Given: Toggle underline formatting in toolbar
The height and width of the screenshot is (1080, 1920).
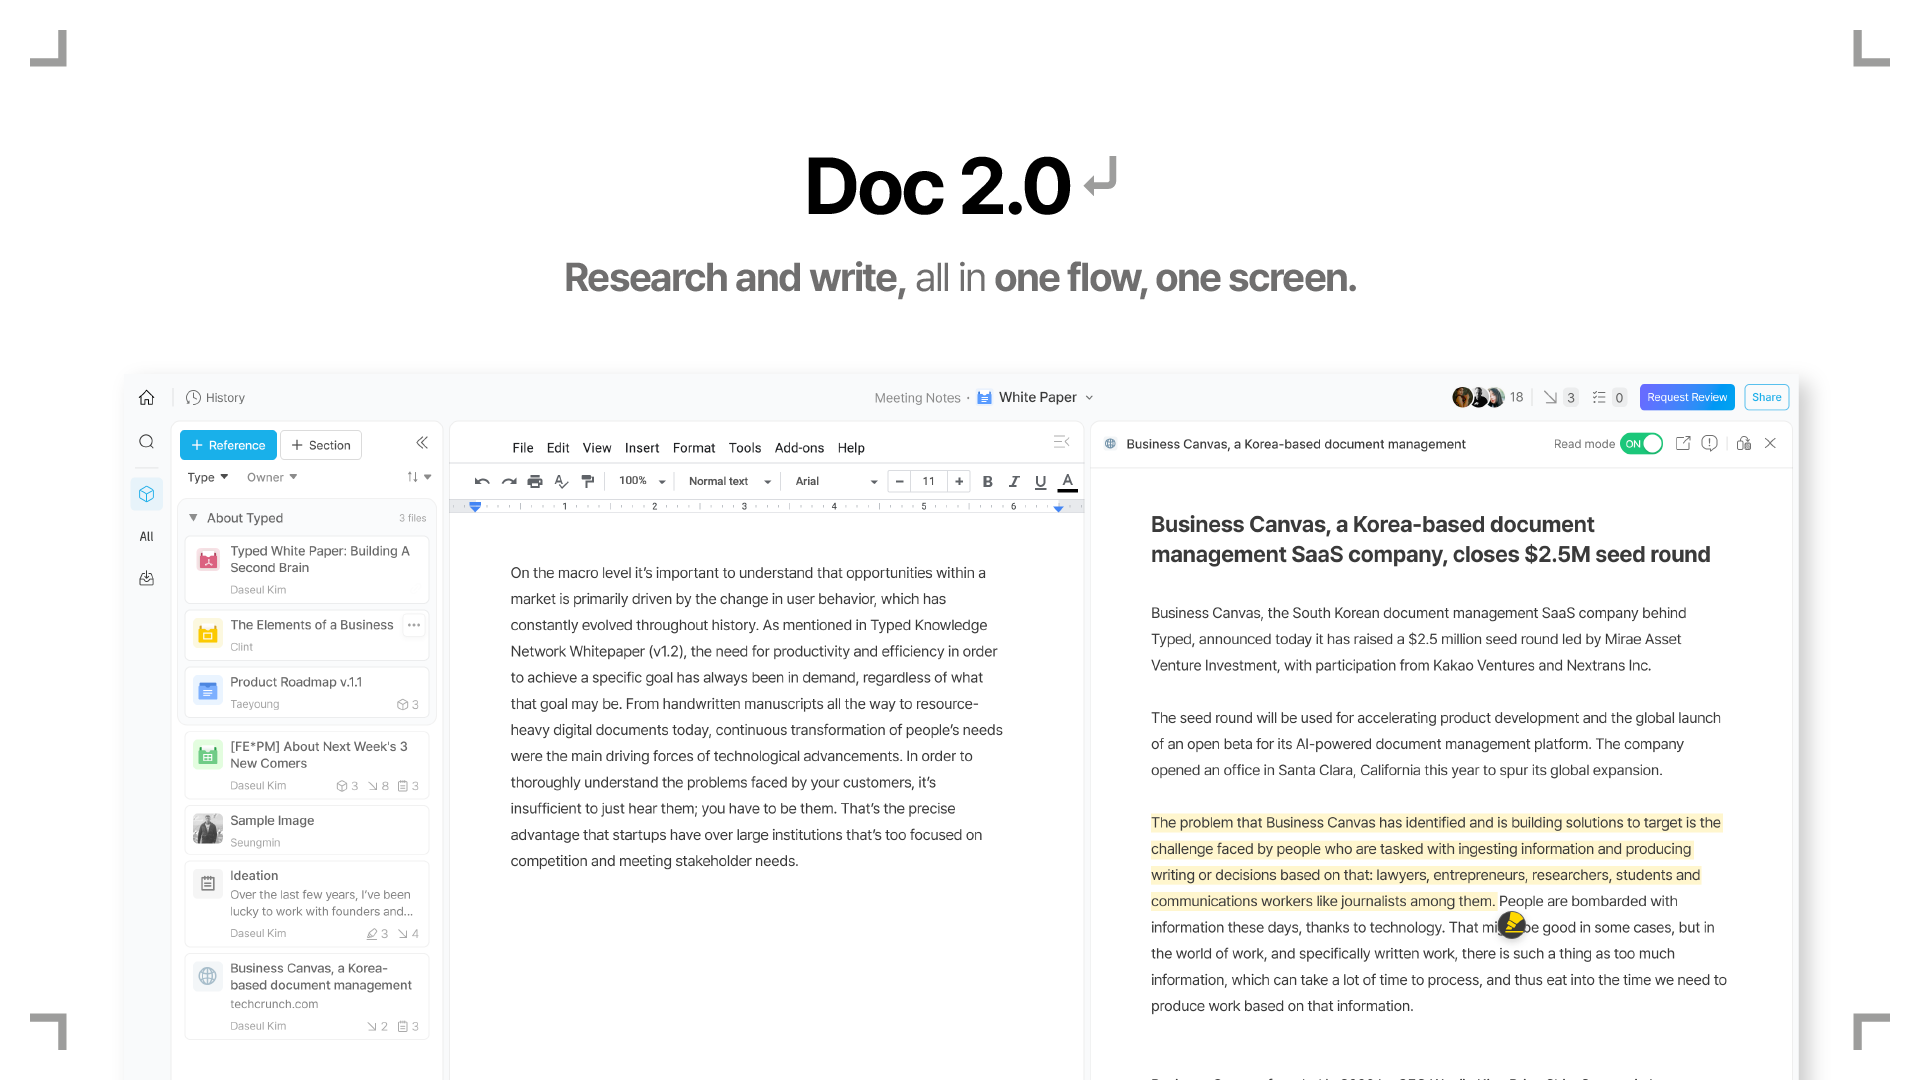Looking at the screenshot, I should (1040, 482).
